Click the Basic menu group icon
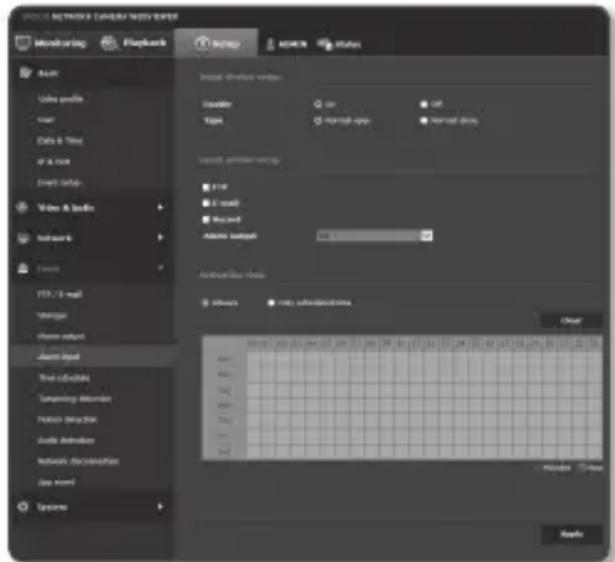This screenshot has width=615, height=562. coord(25,73)
